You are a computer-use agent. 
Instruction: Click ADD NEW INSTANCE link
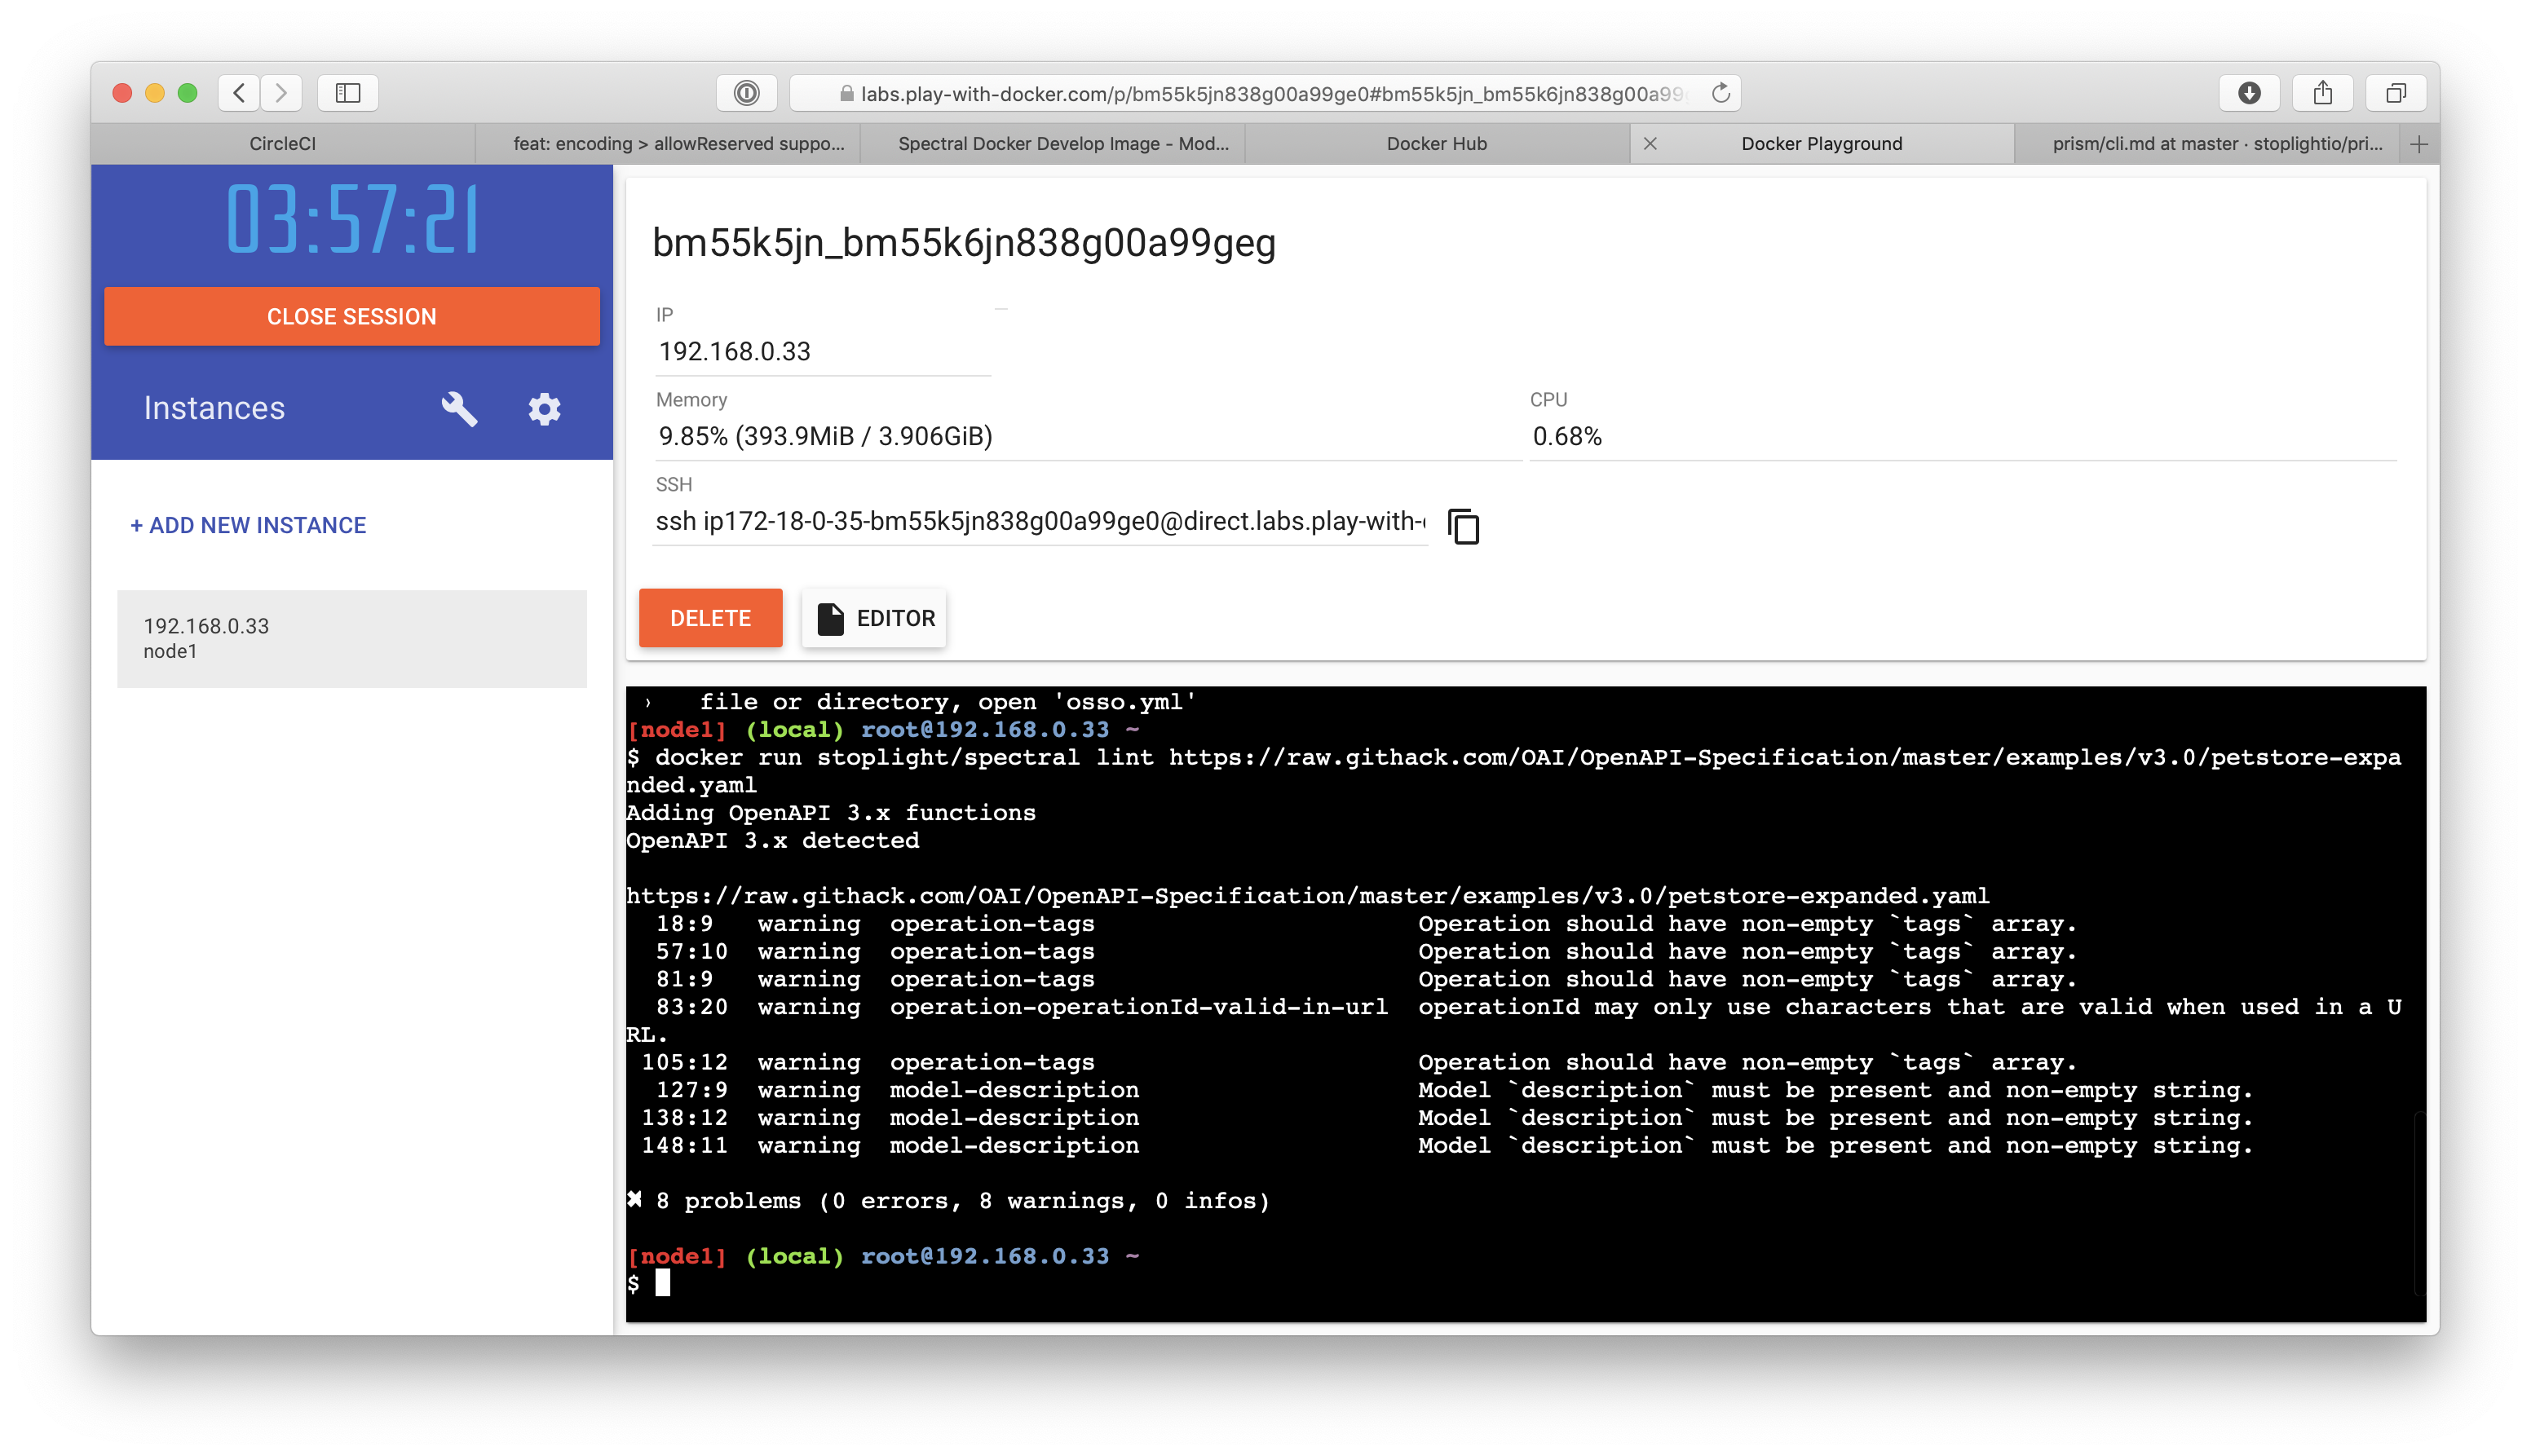pyautogui.click(x=248, y=525)
